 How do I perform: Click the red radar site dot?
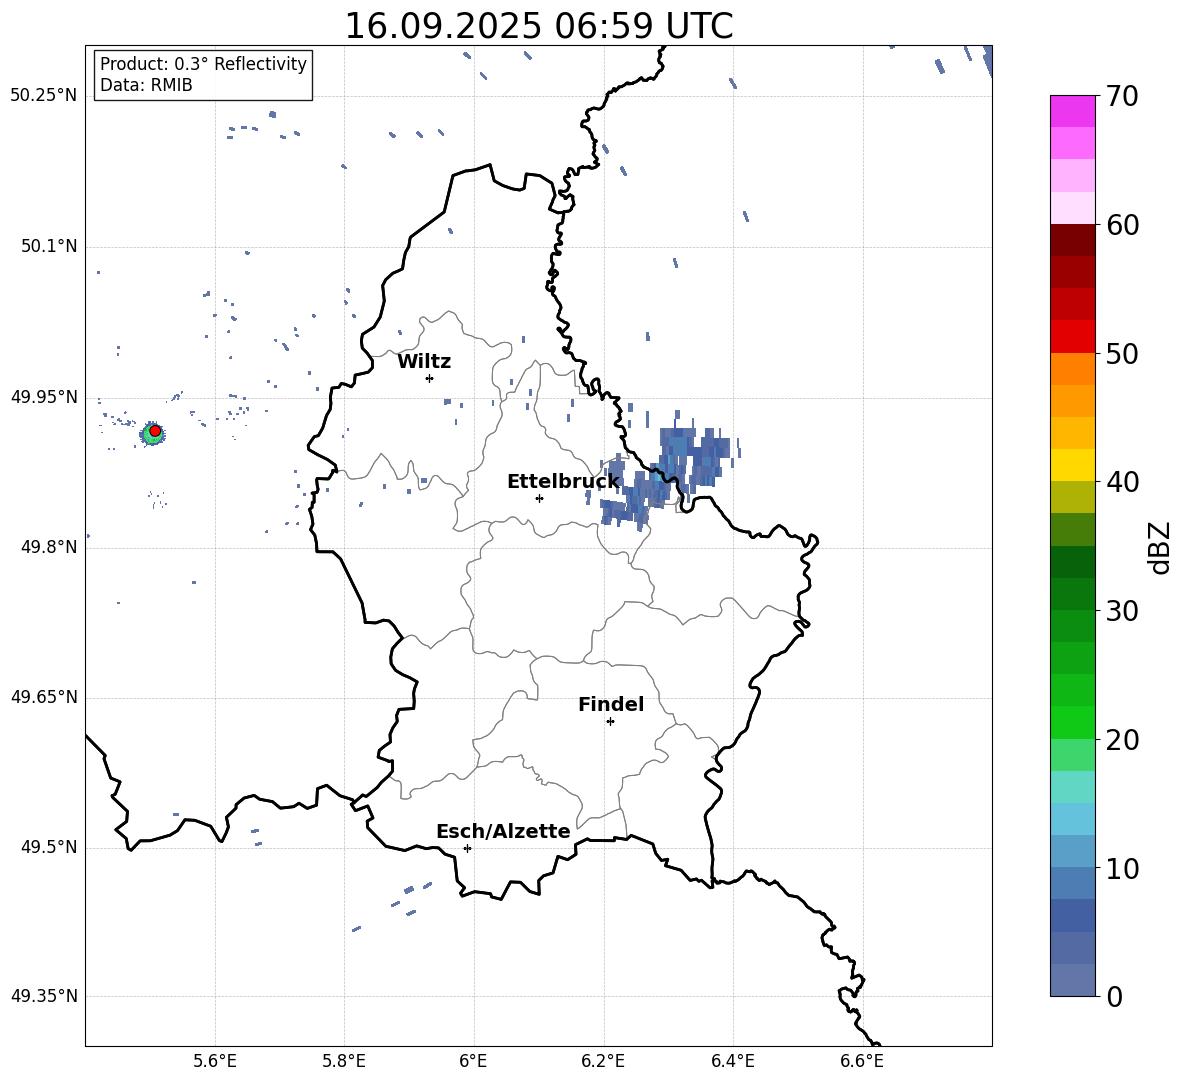(155, 430)
